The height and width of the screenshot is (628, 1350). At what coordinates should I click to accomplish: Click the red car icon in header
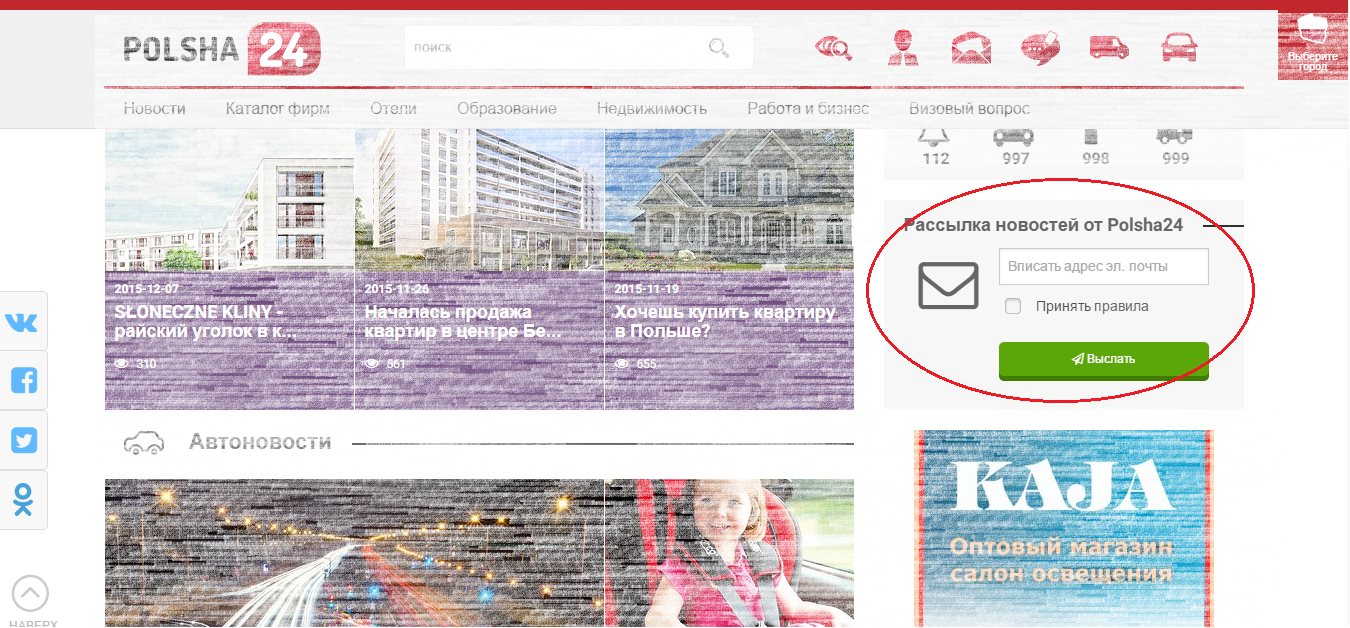(1179, 47)
